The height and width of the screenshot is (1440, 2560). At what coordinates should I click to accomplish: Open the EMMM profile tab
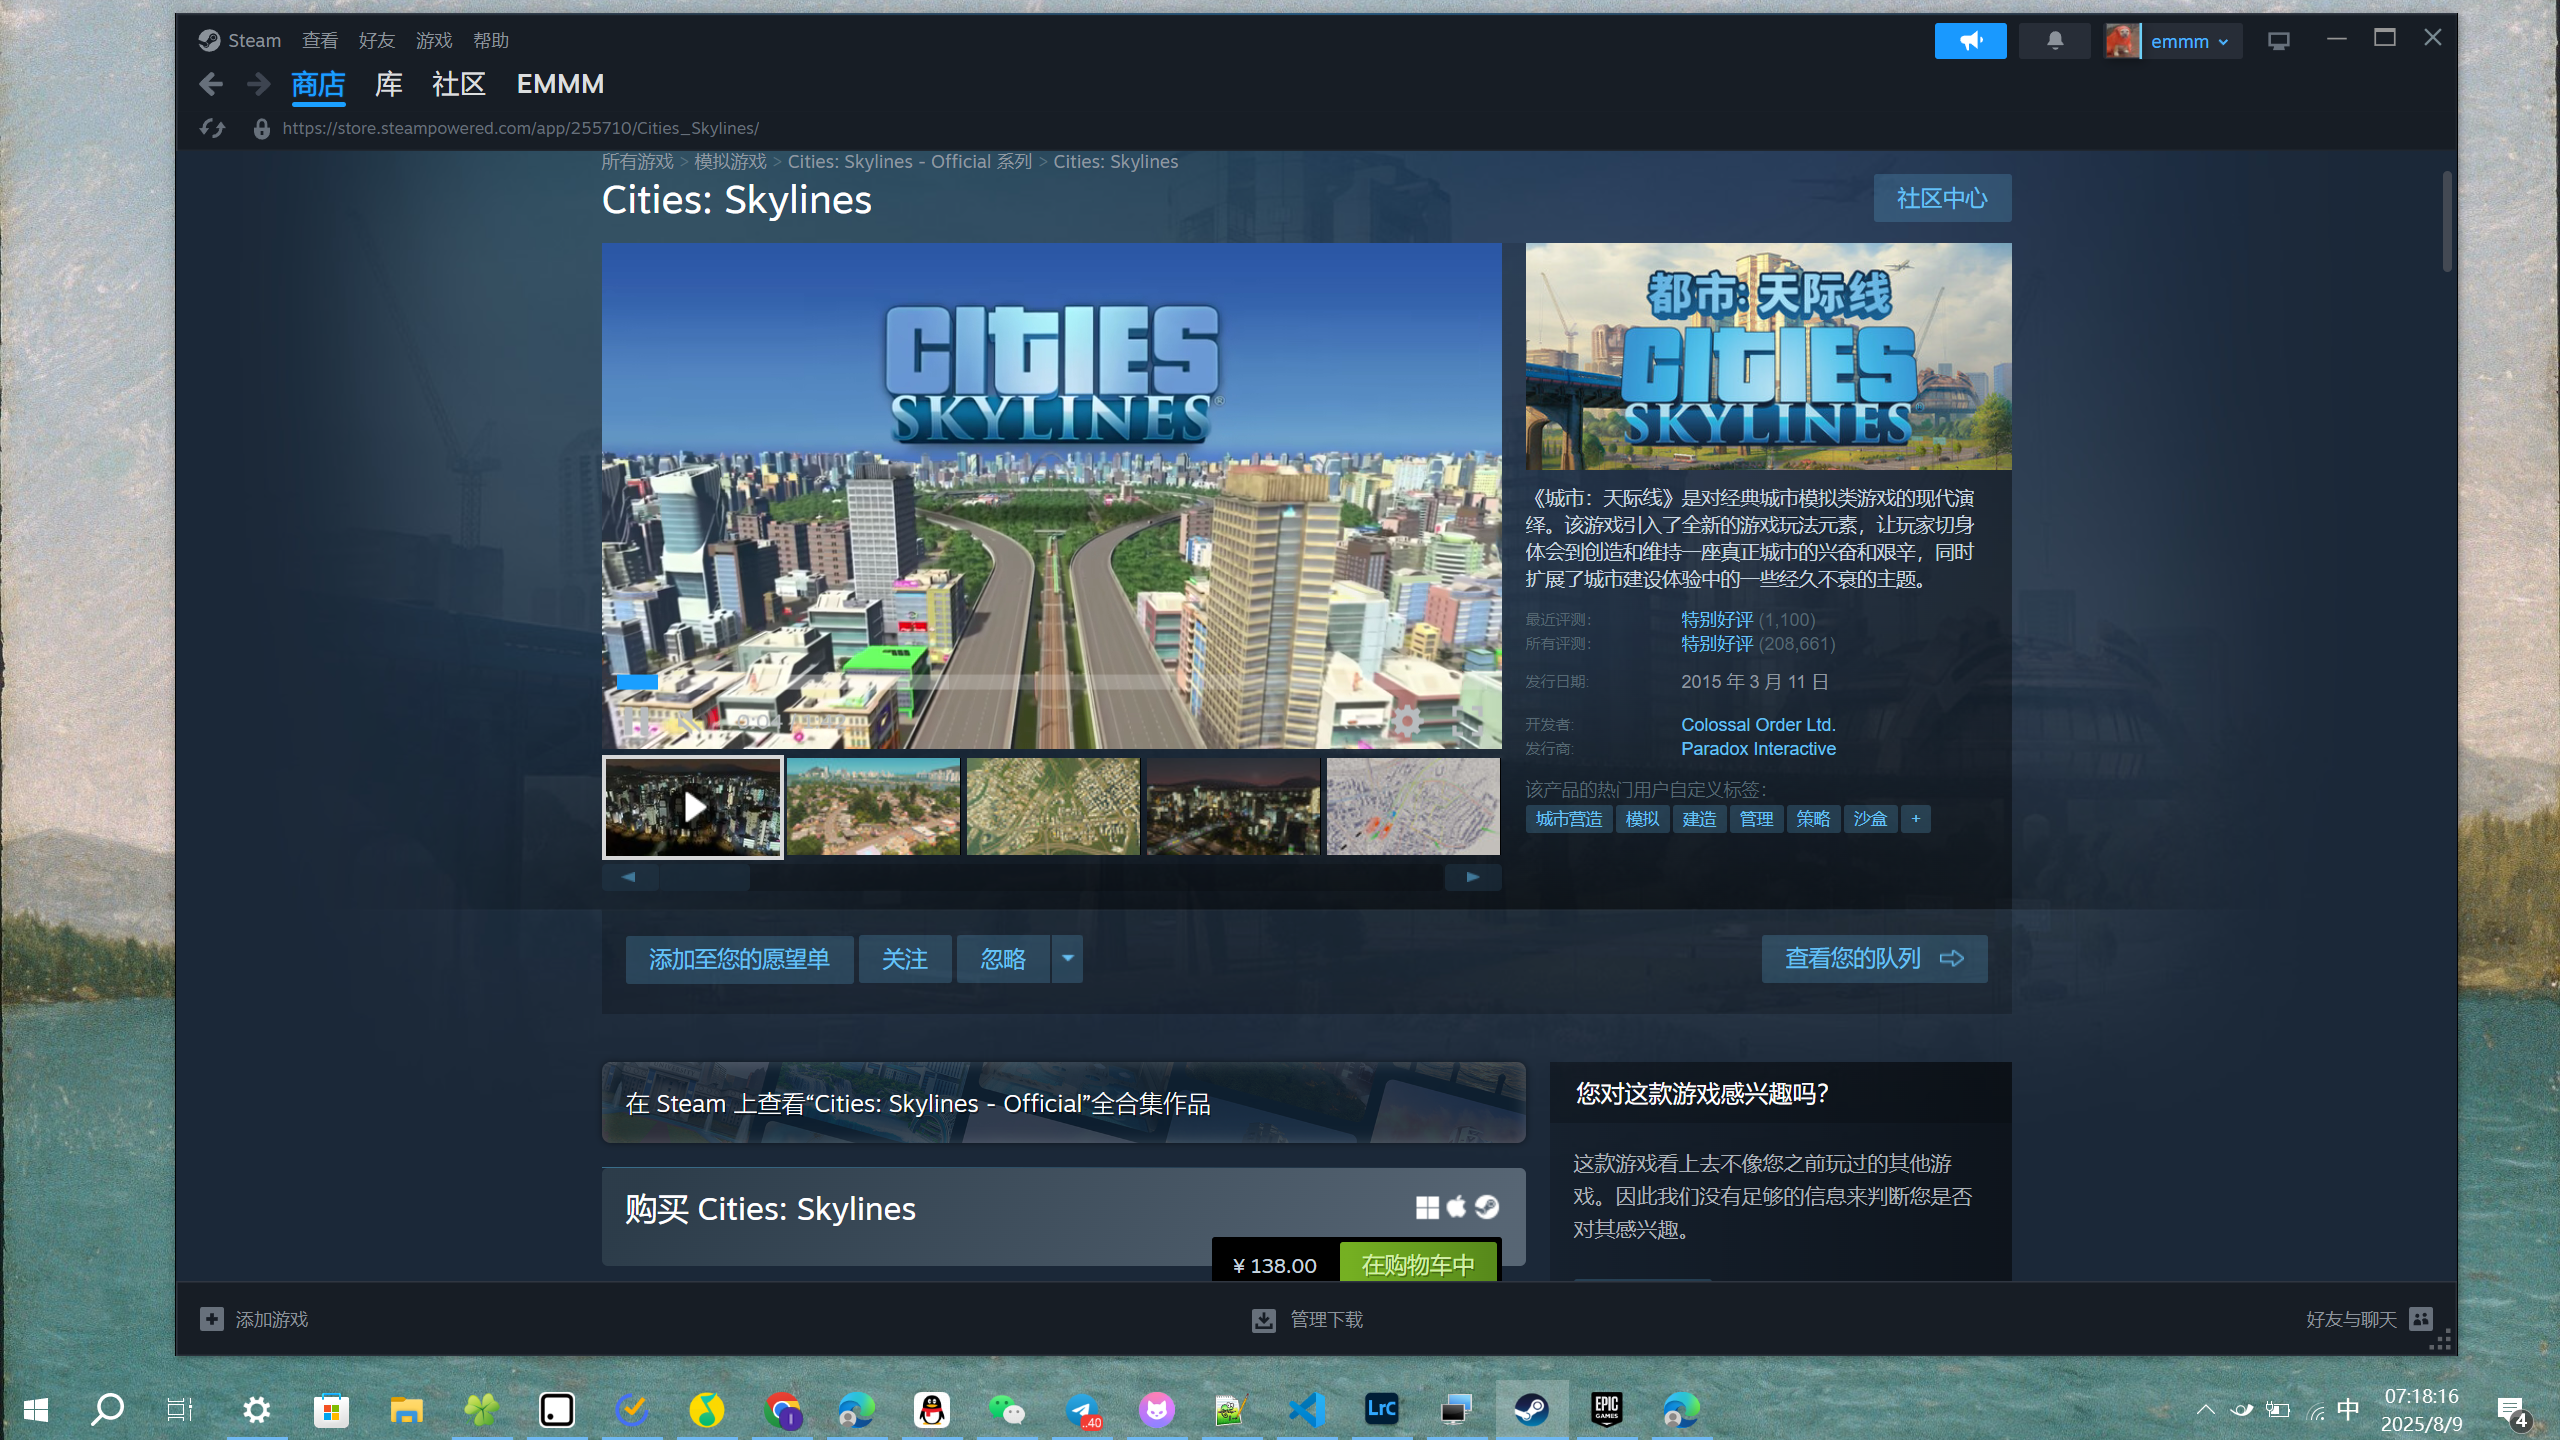click(560, 84)
